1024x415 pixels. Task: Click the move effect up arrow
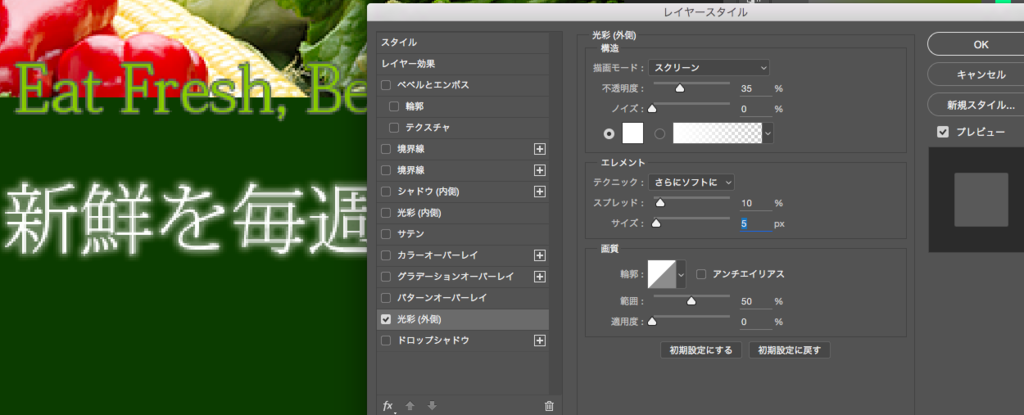click(410, 406)
